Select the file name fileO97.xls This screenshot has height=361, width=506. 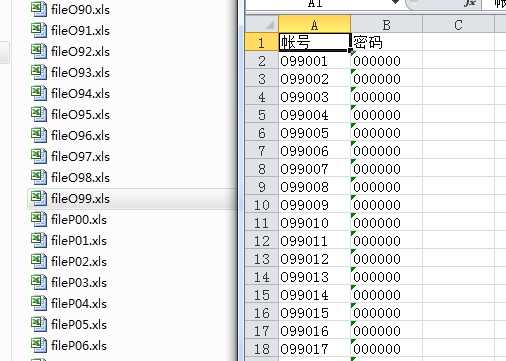[x=80, y=157]
